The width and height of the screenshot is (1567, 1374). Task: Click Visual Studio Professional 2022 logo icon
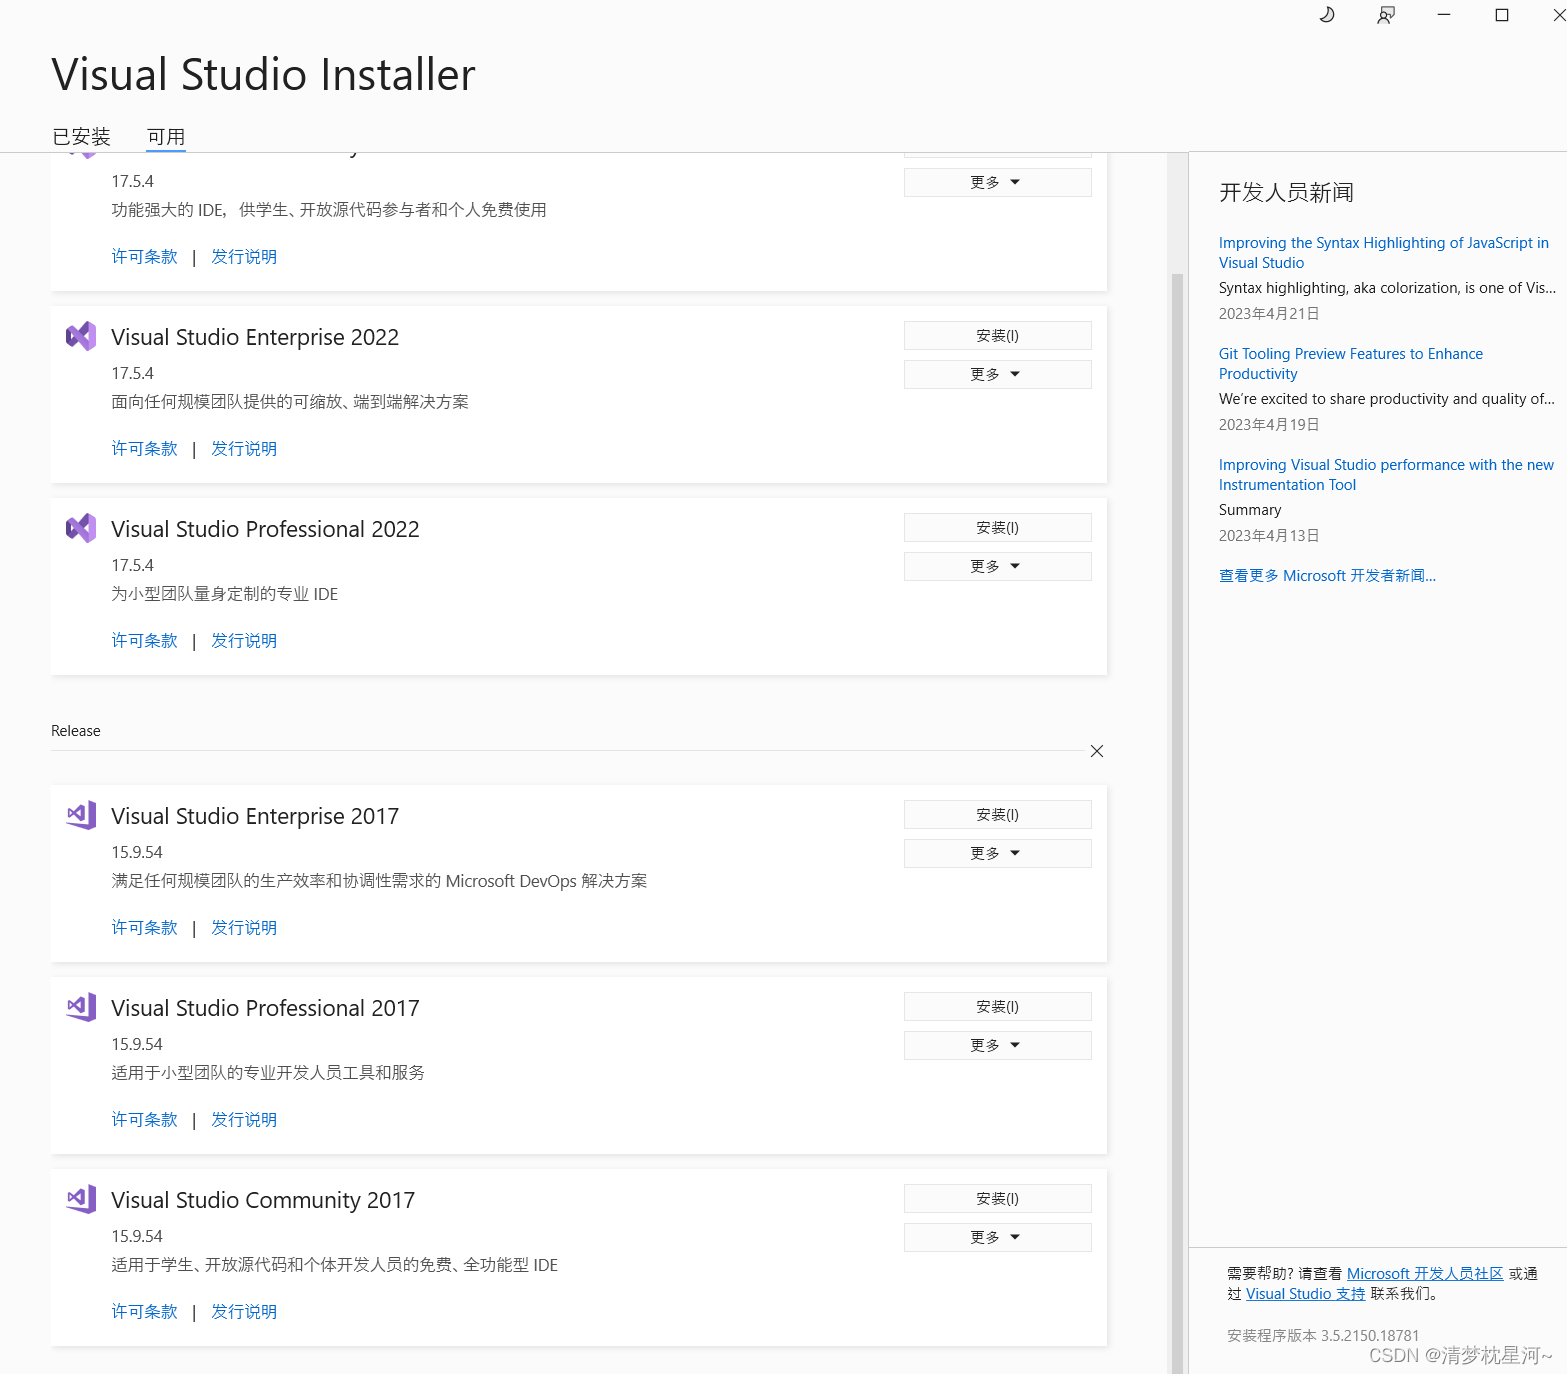click(81, 528)
